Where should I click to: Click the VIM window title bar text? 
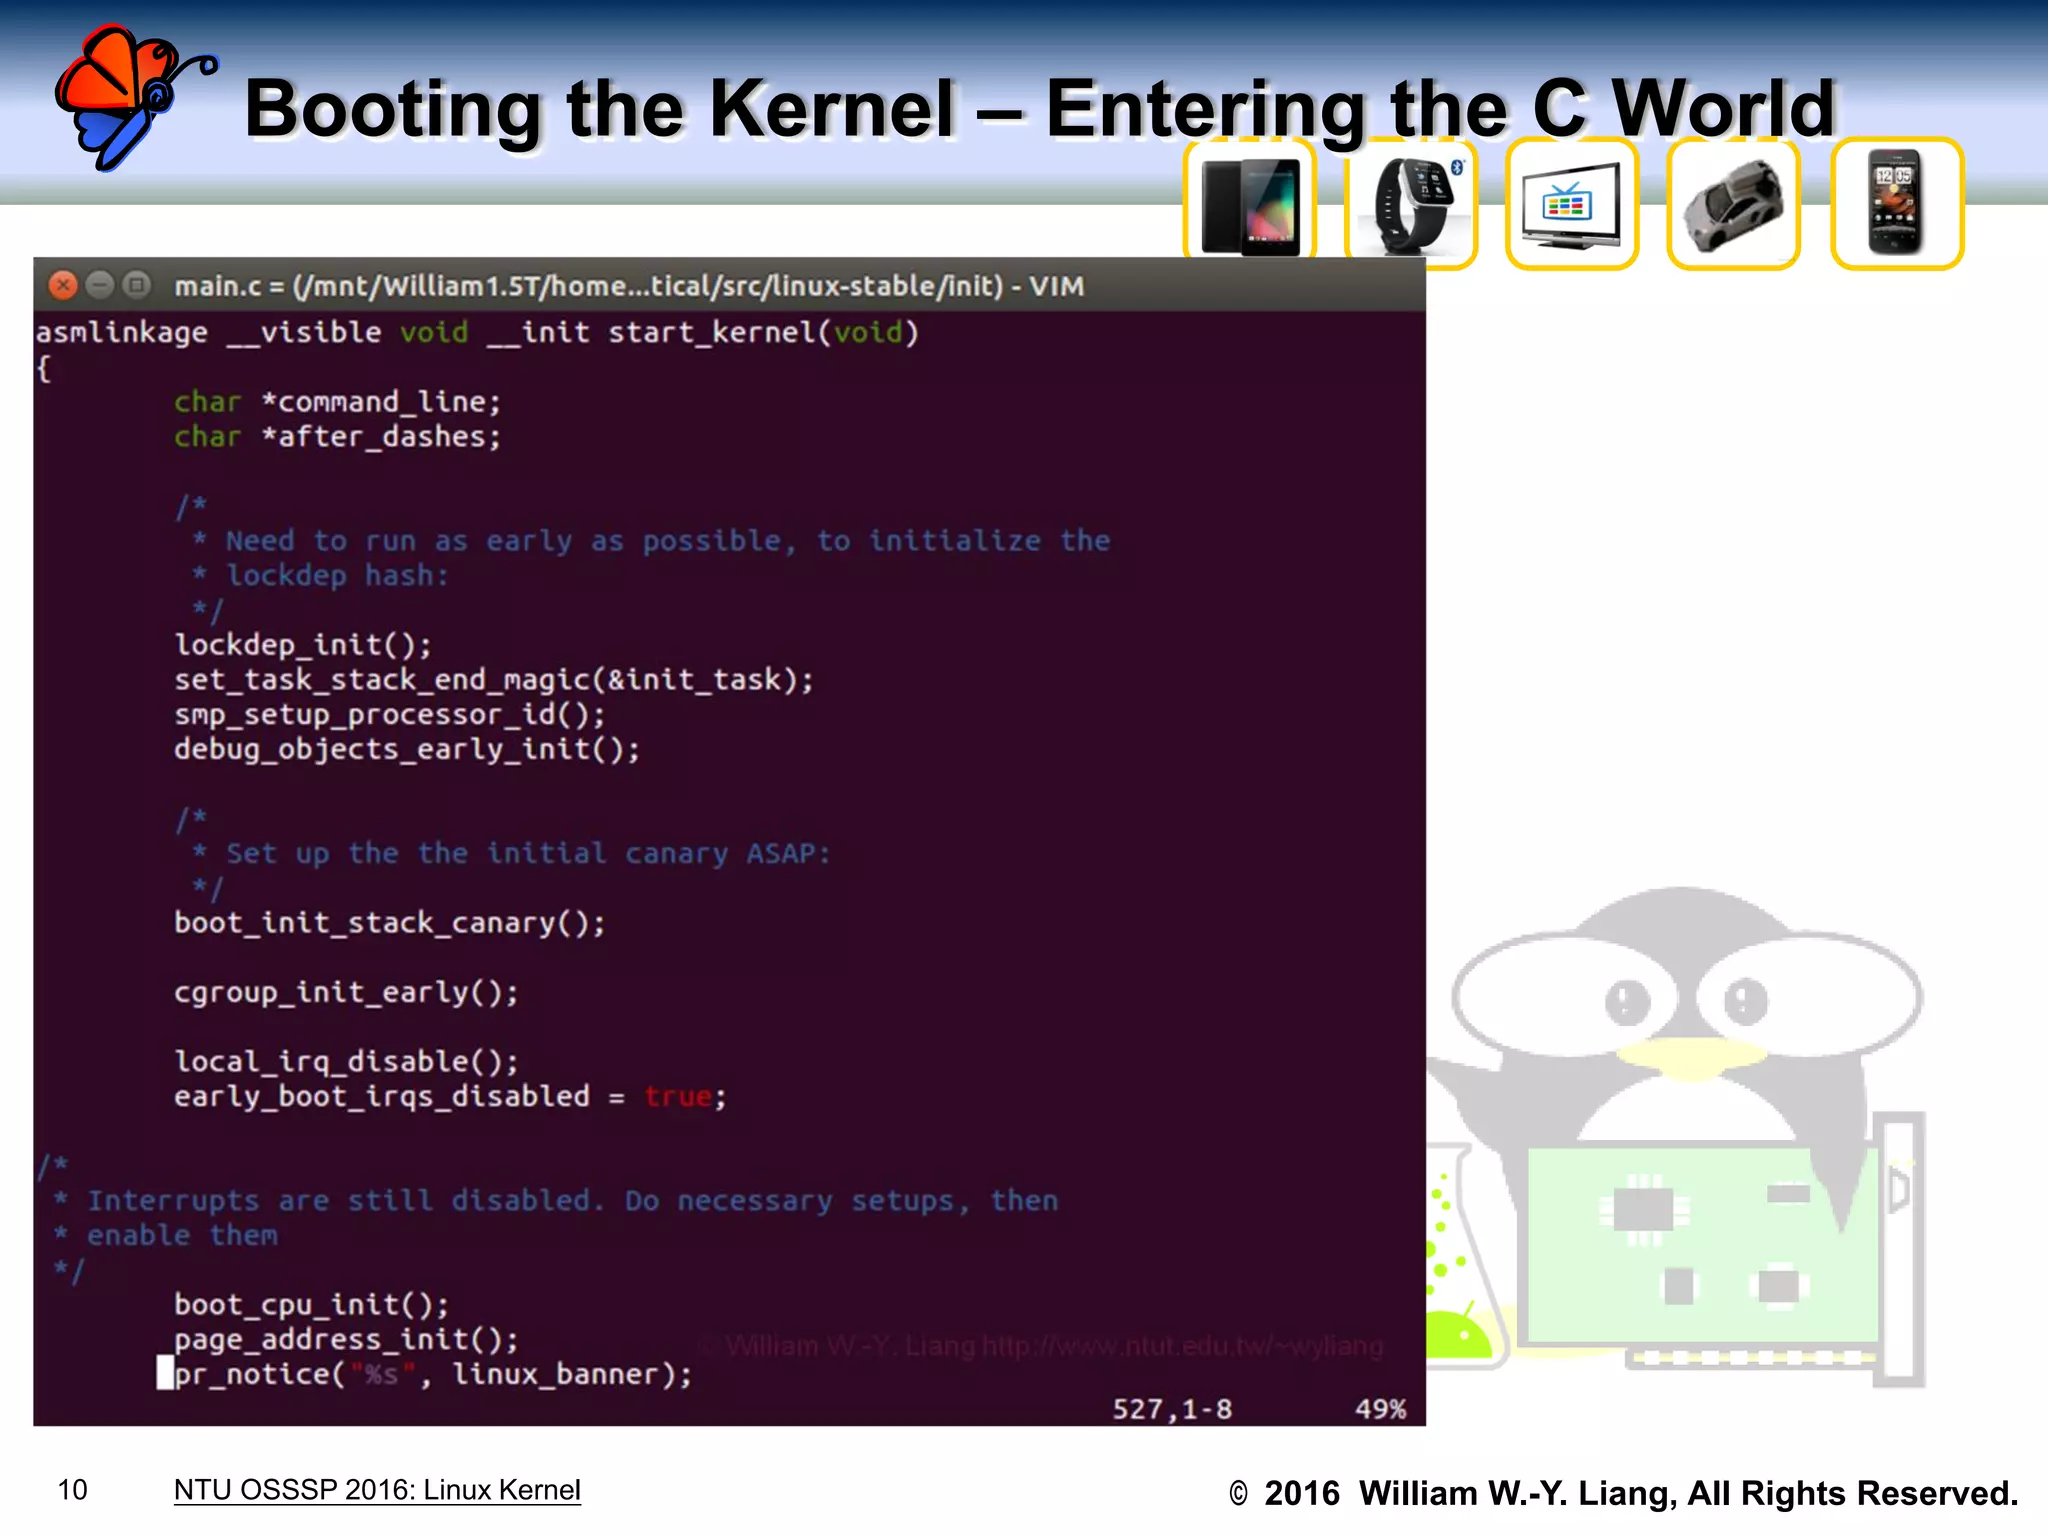point(628,287)
